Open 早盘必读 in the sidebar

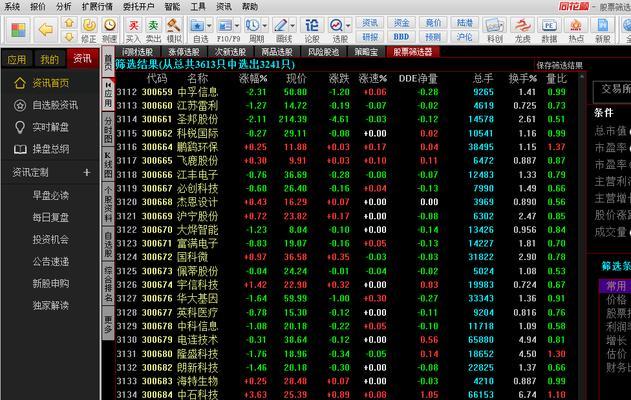point(51,196)
